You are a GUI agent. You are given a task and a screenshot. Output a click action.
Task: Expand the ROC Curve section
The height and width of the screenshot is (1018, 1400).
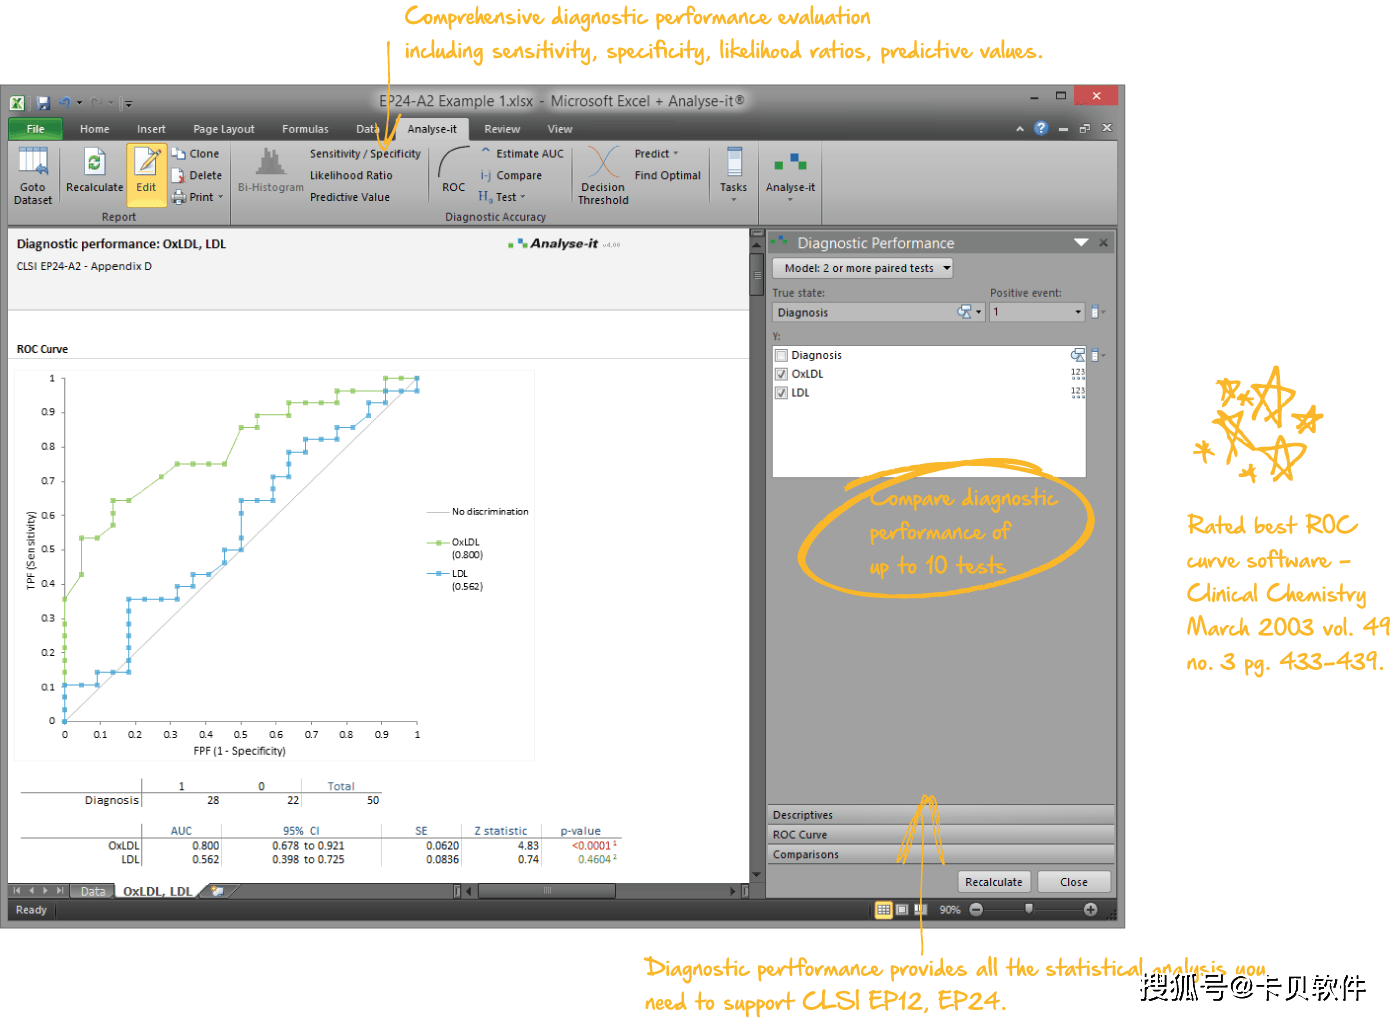[941, 834]
